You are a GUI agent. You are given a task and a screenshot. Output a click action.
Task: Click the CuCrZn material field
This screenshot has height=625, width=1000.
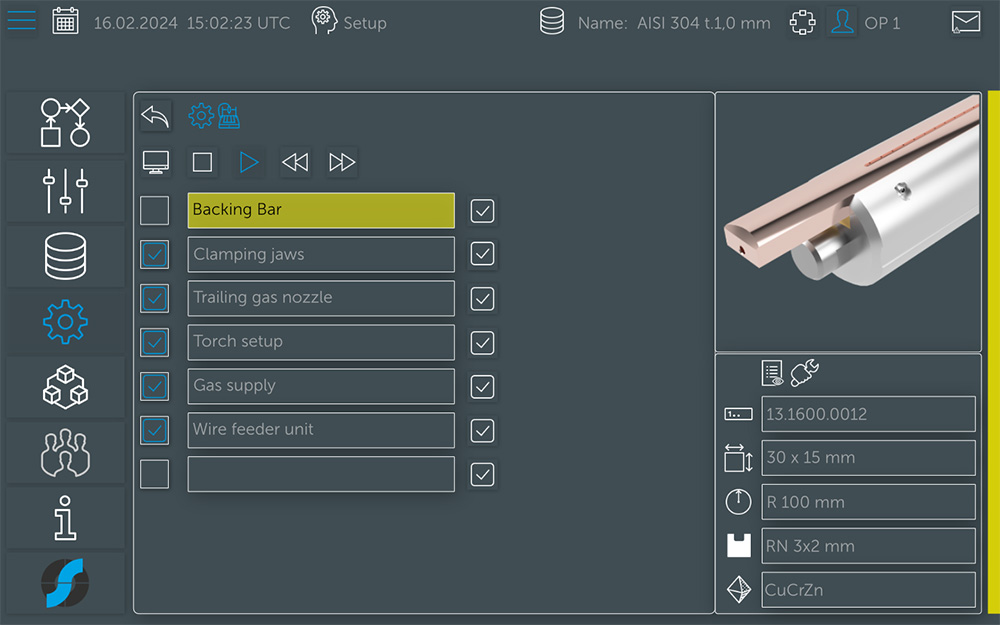pyautogui.click(x=867, y=590)
